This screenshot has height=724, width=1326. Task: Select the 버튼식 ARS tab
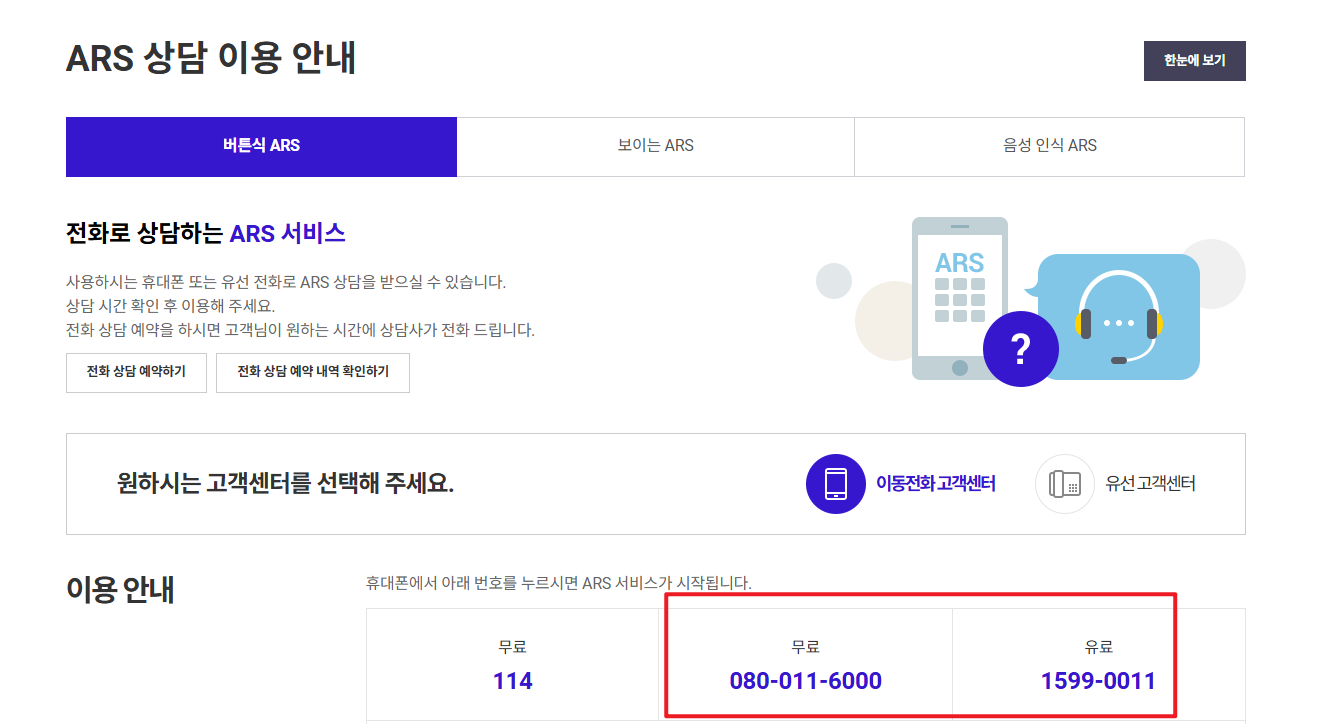(261, 146)
